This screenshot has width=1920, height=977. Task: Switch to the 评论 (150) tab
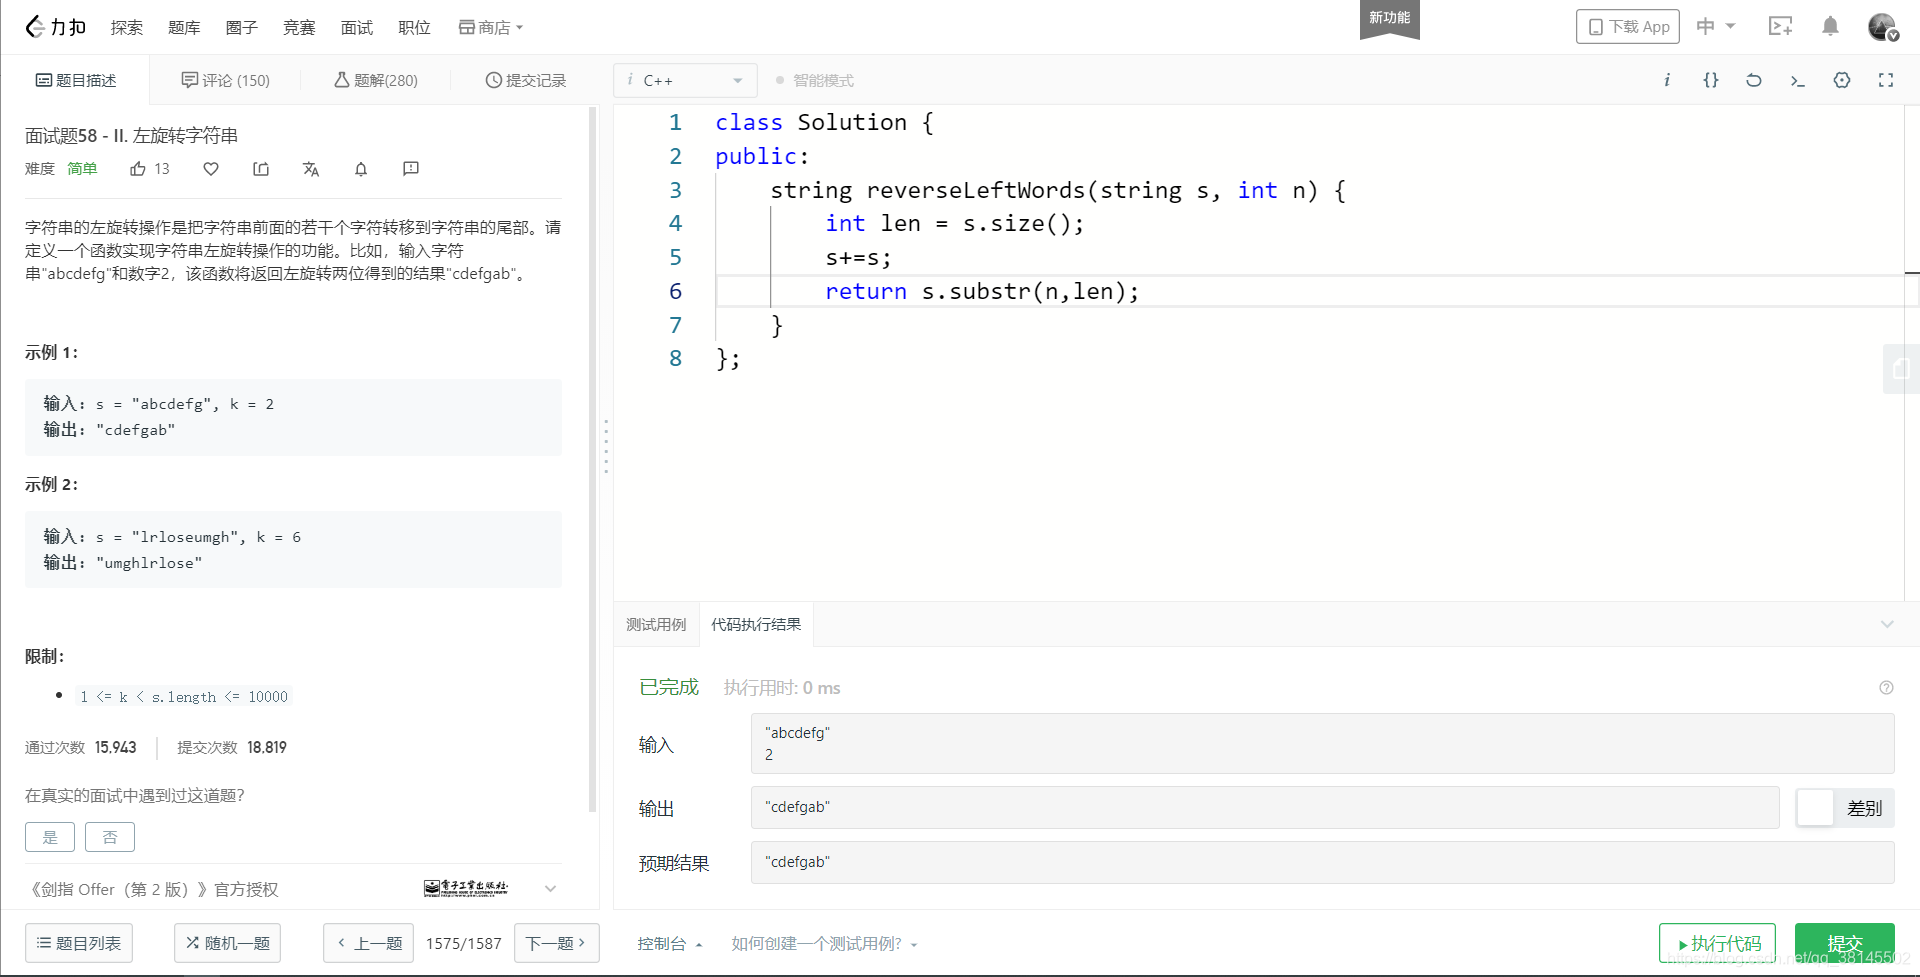click(226, 80)
